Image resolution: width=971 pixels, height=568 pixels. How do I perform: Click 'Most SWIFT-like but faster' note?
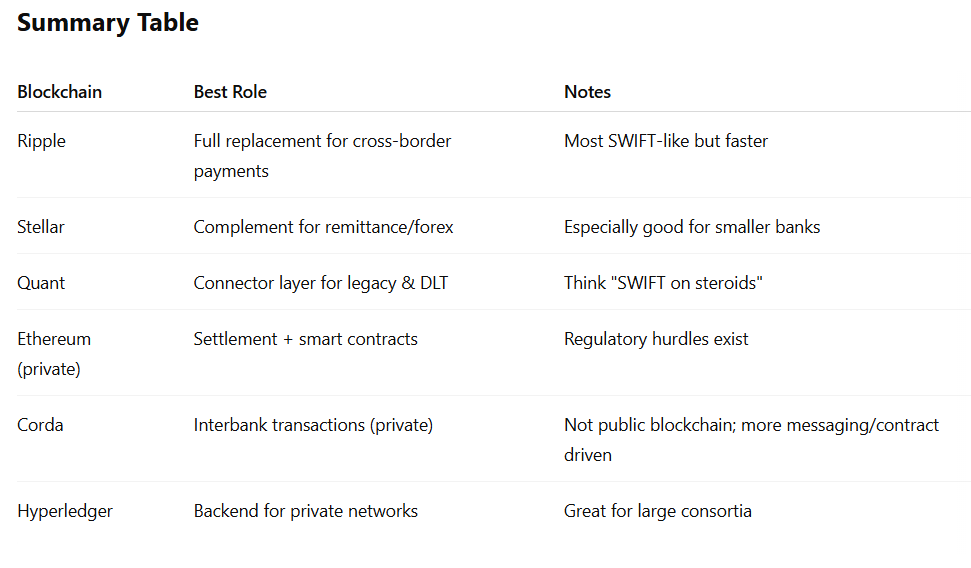tap(666, 141)
